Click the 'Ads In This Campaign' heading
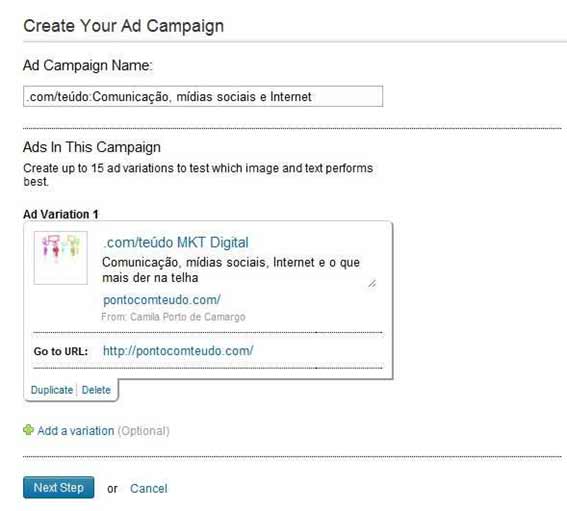 click(x=92, y=147)
